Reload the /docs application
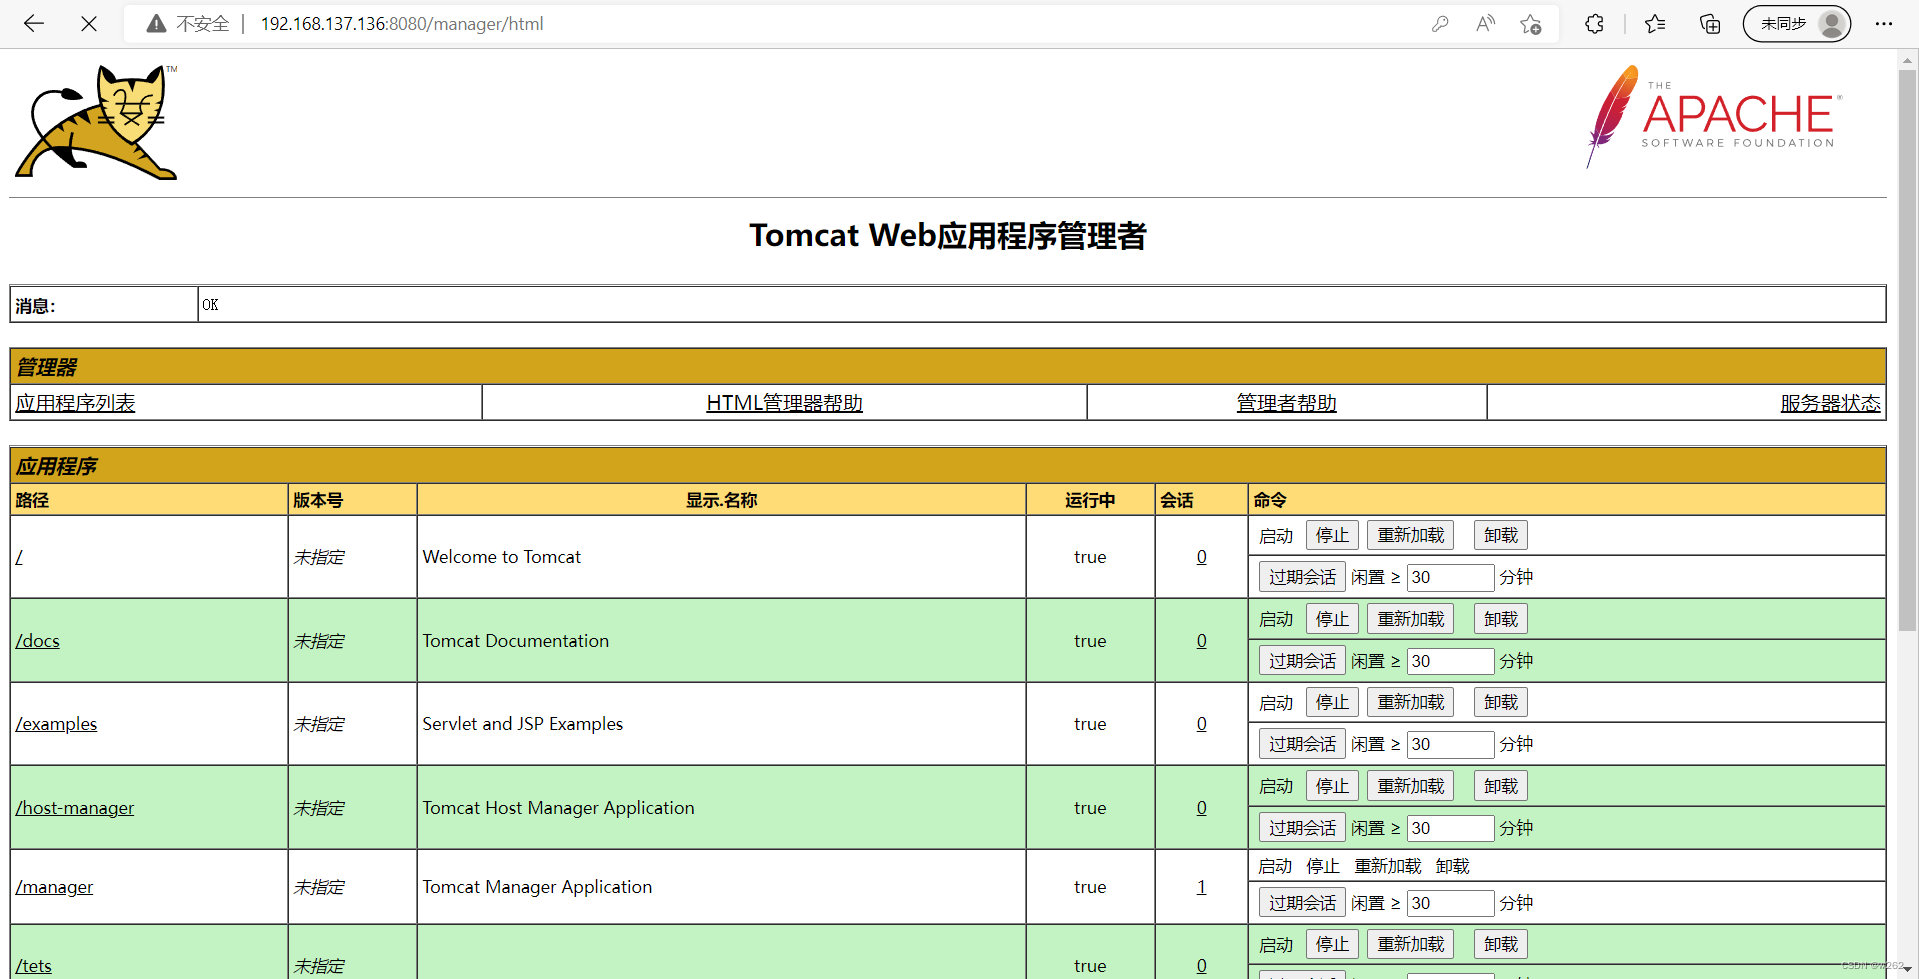1919x979 pixels. tap(1411, 620)
